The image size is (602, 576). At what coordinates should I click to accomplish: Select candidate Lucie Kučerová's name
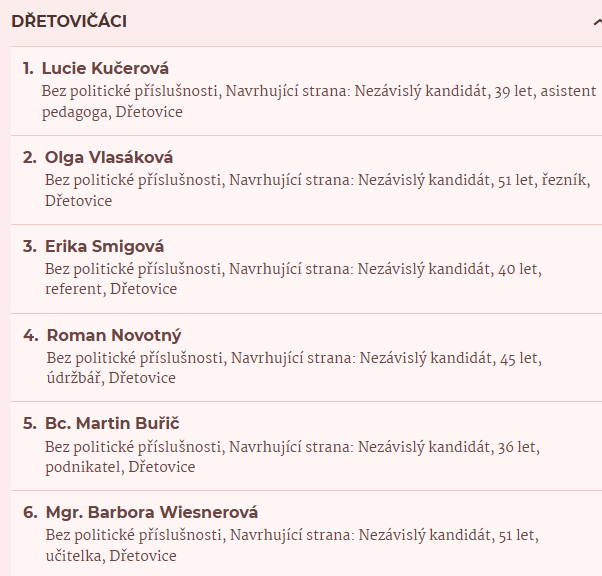pyautogui.click(x=105, y=68)
